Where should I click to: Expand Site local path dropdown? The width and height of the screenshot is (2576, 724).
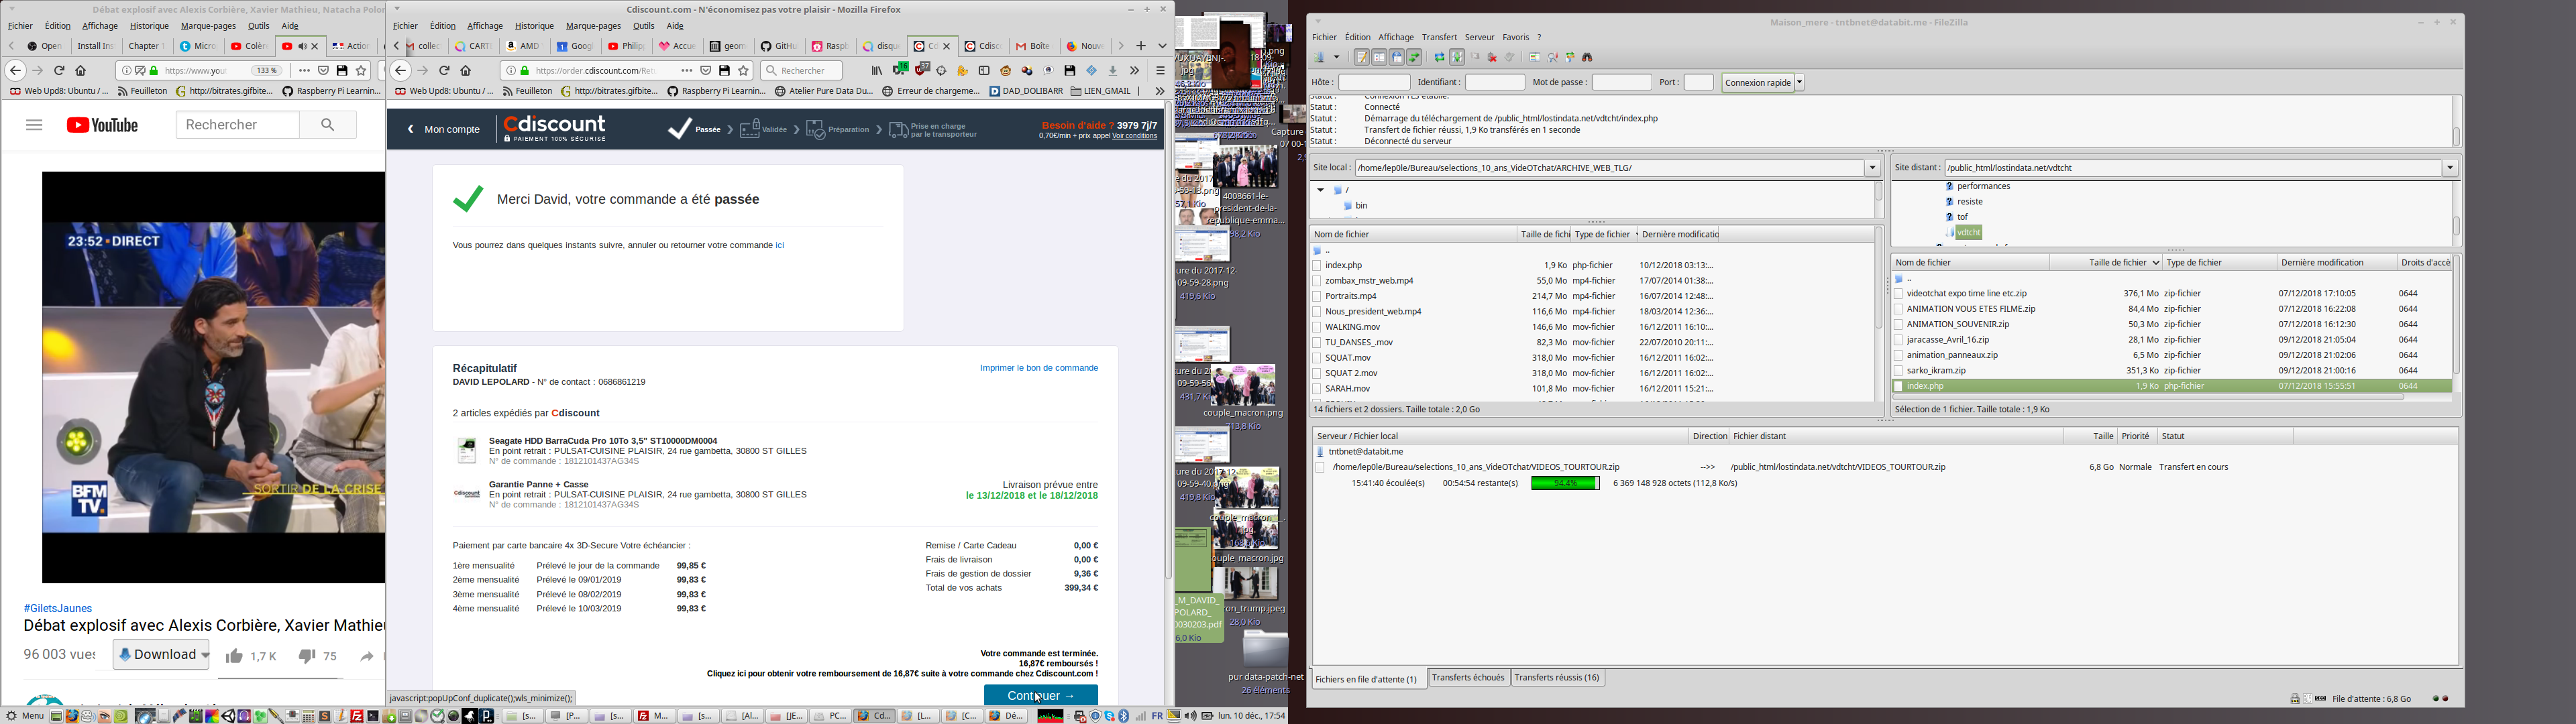click(1872, 168)
